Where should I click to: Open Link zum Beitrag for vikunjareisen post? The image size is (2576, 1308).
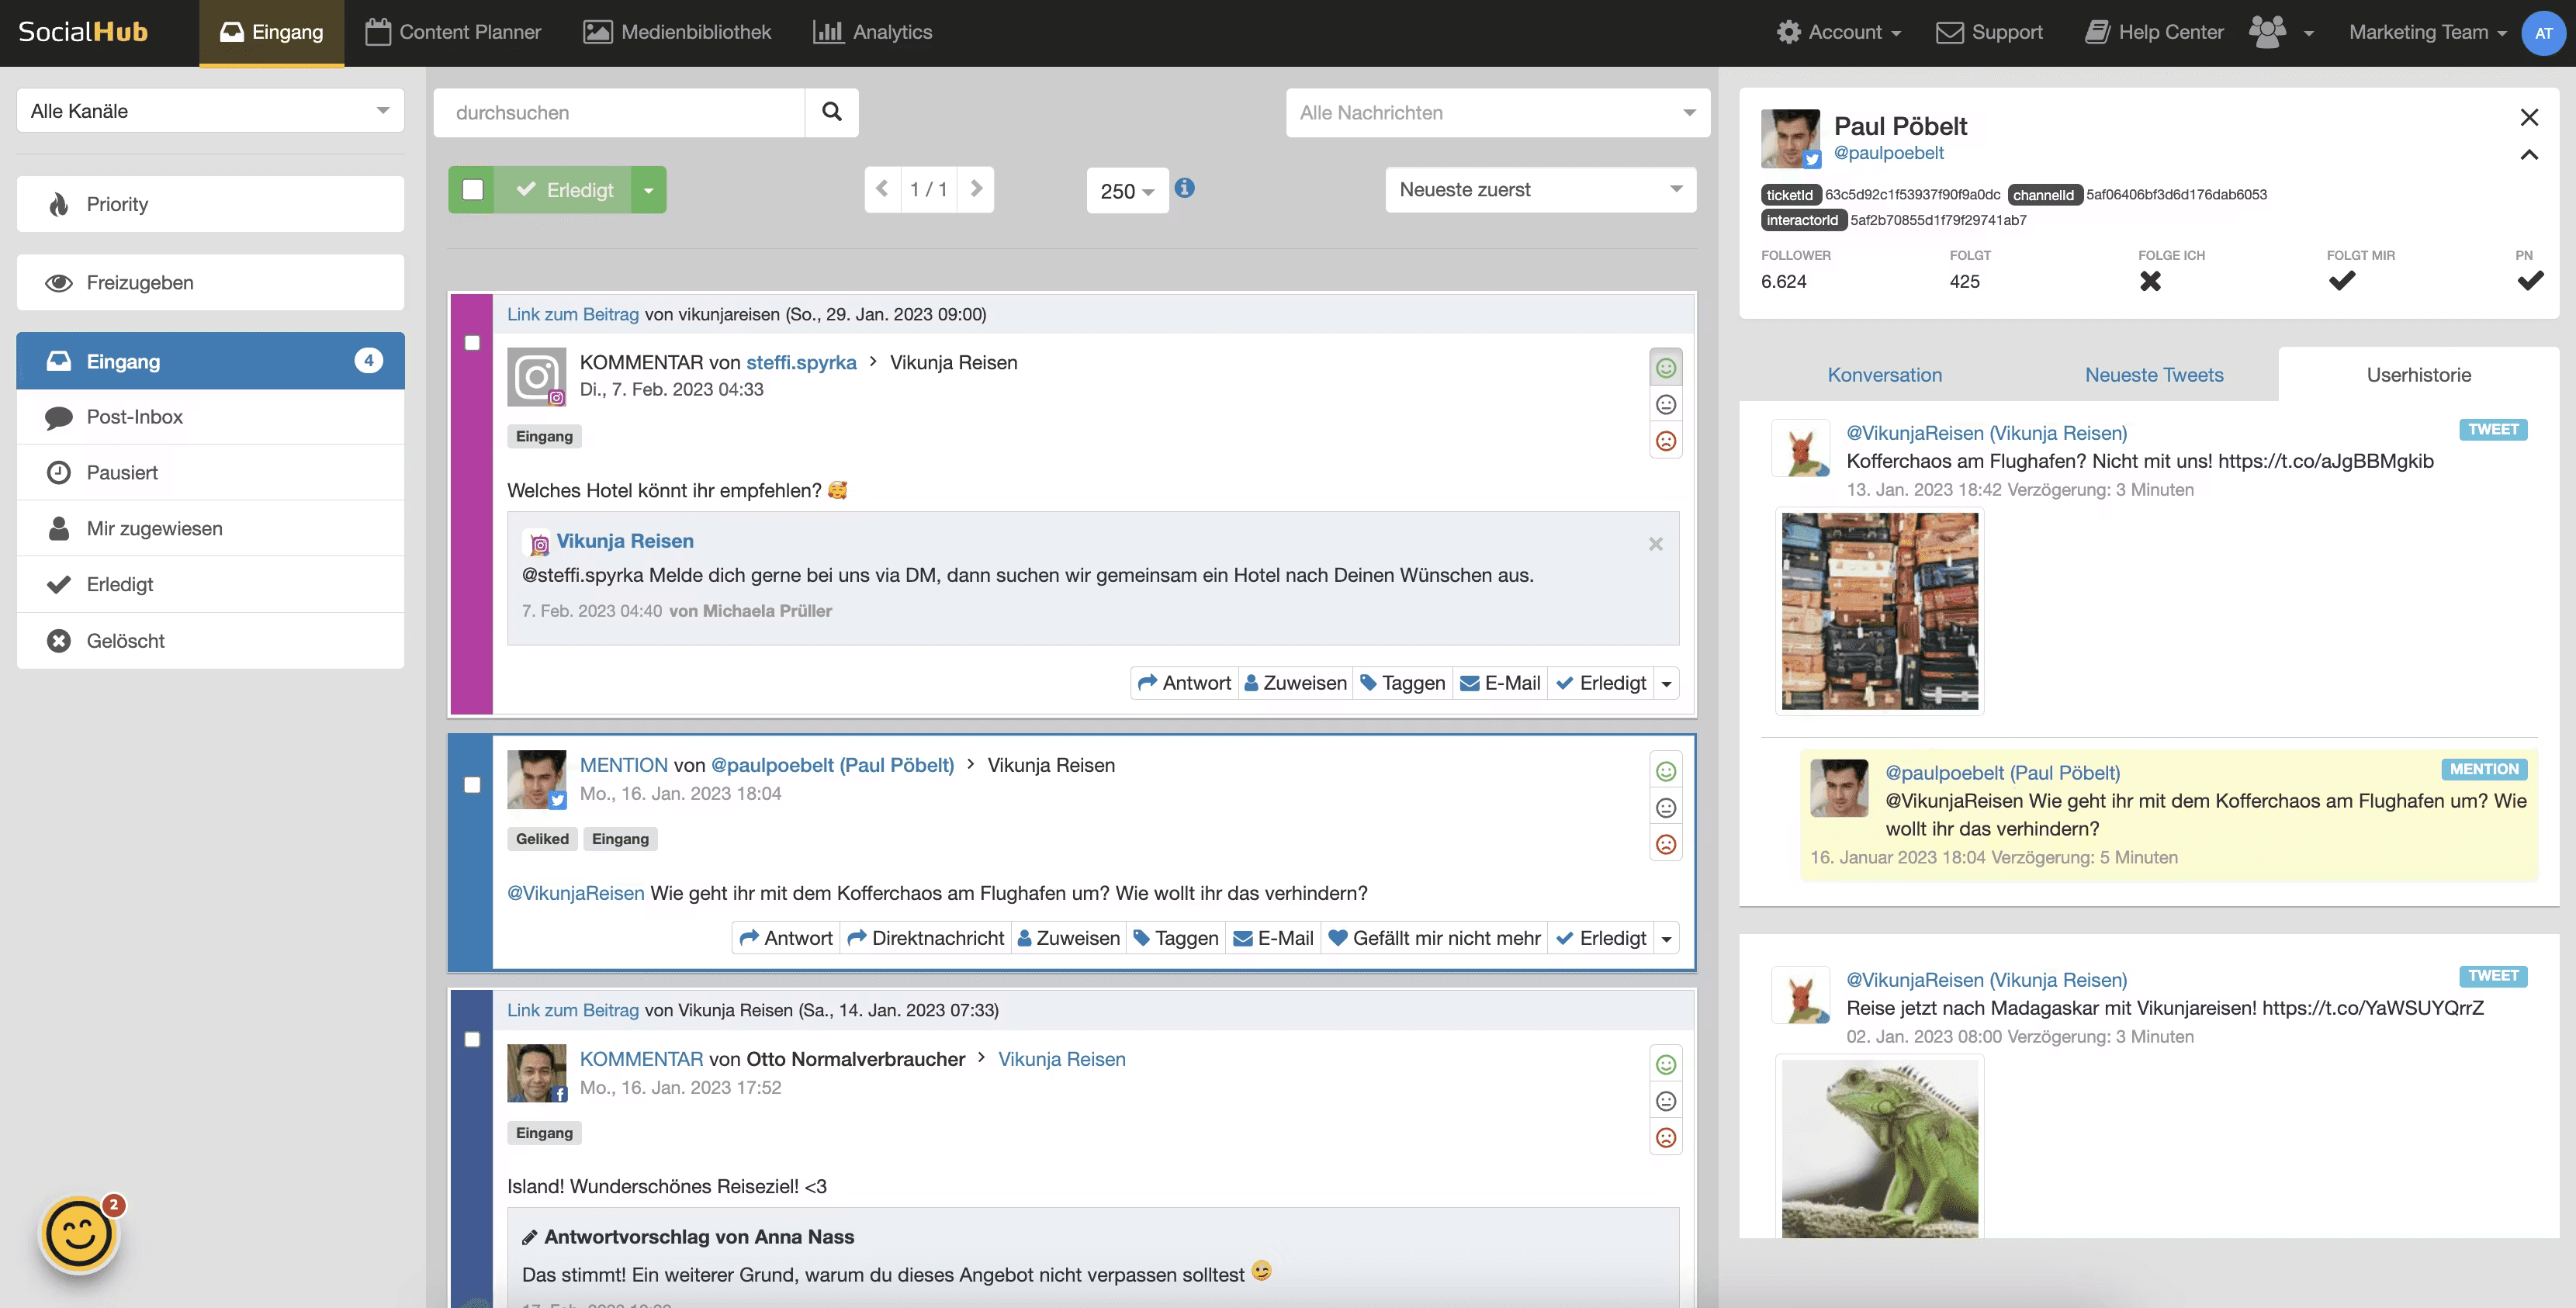[572, 314]
